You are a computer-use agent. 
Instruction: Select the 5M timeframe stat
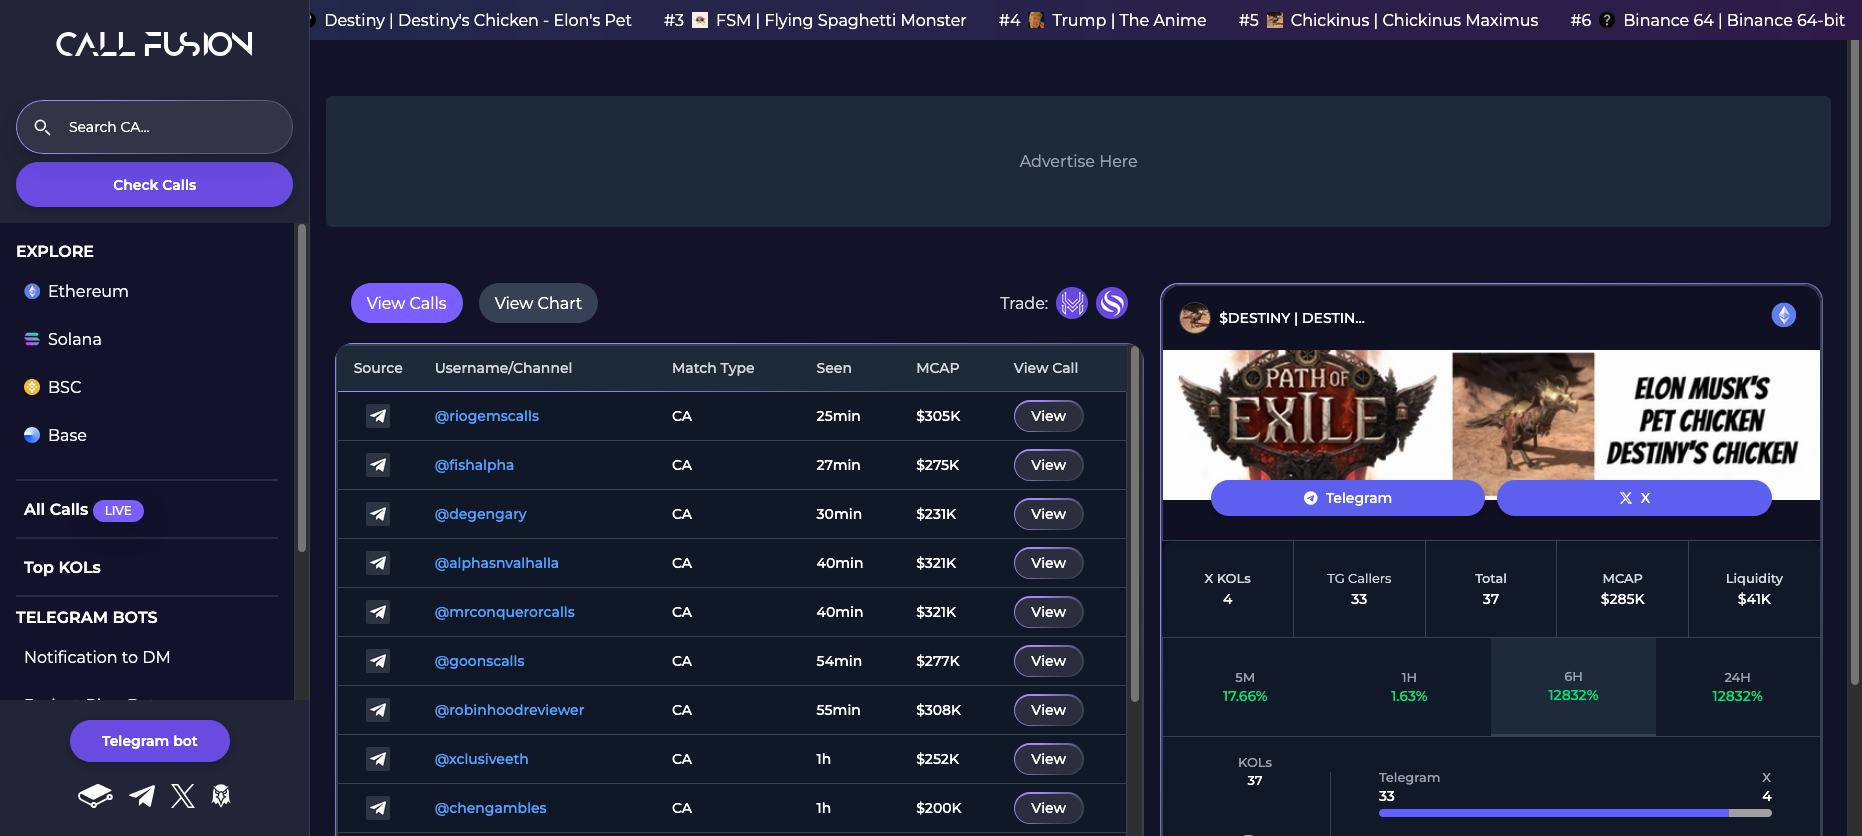(x=1245, y=687)
